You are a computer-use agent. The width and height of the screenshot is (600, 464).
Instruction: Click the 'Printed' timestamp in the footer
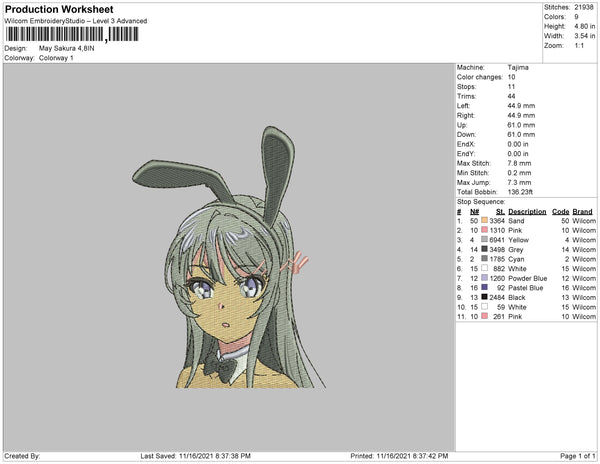coord(399,456)
